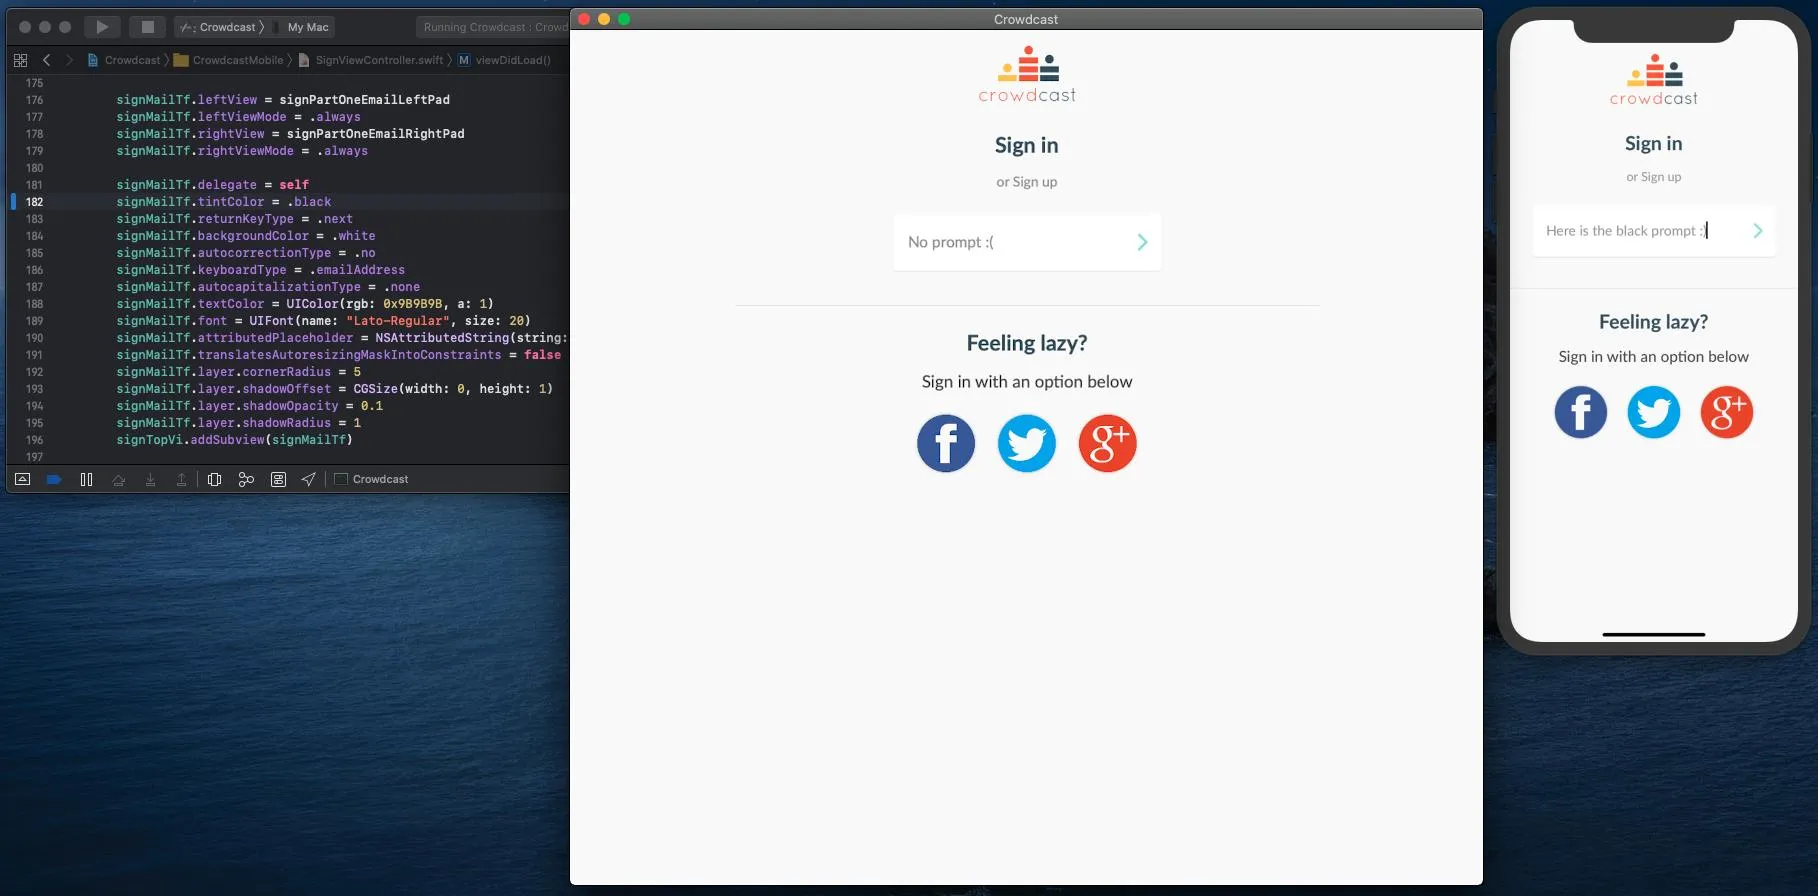Click the Step Into debug button
The image size is (1818, 896).
point(150,480)
